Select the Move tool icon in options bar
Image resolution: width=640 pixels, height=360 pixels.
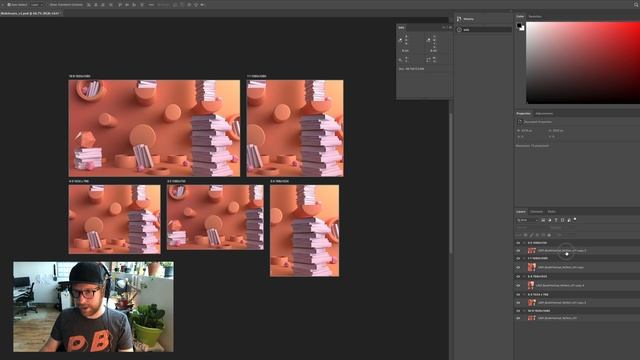[2, 4]
